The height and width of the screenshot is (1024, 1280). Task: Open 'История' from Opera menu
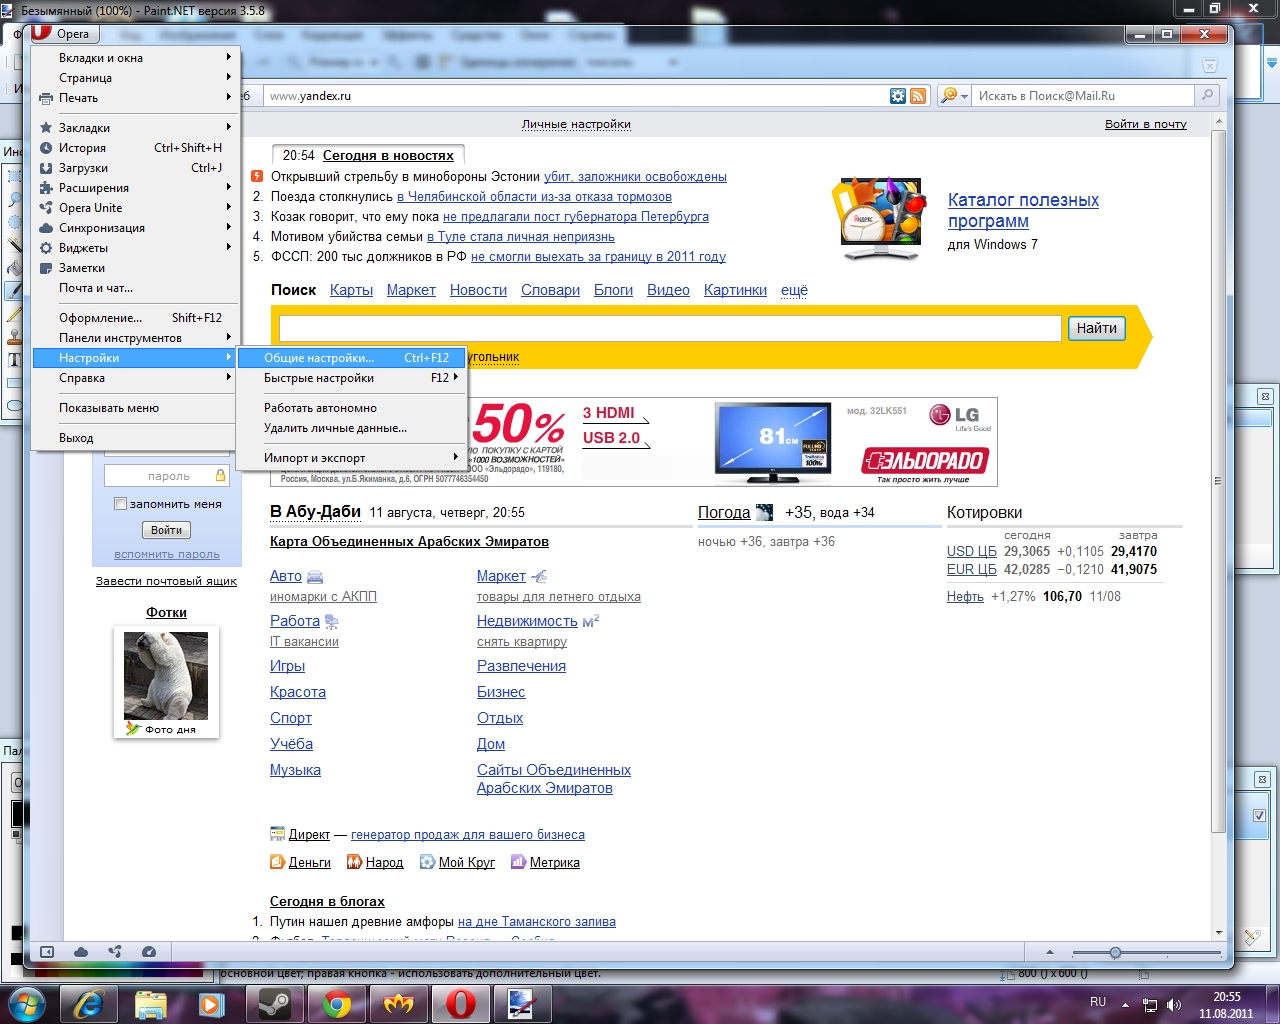[x=136, y=148]
